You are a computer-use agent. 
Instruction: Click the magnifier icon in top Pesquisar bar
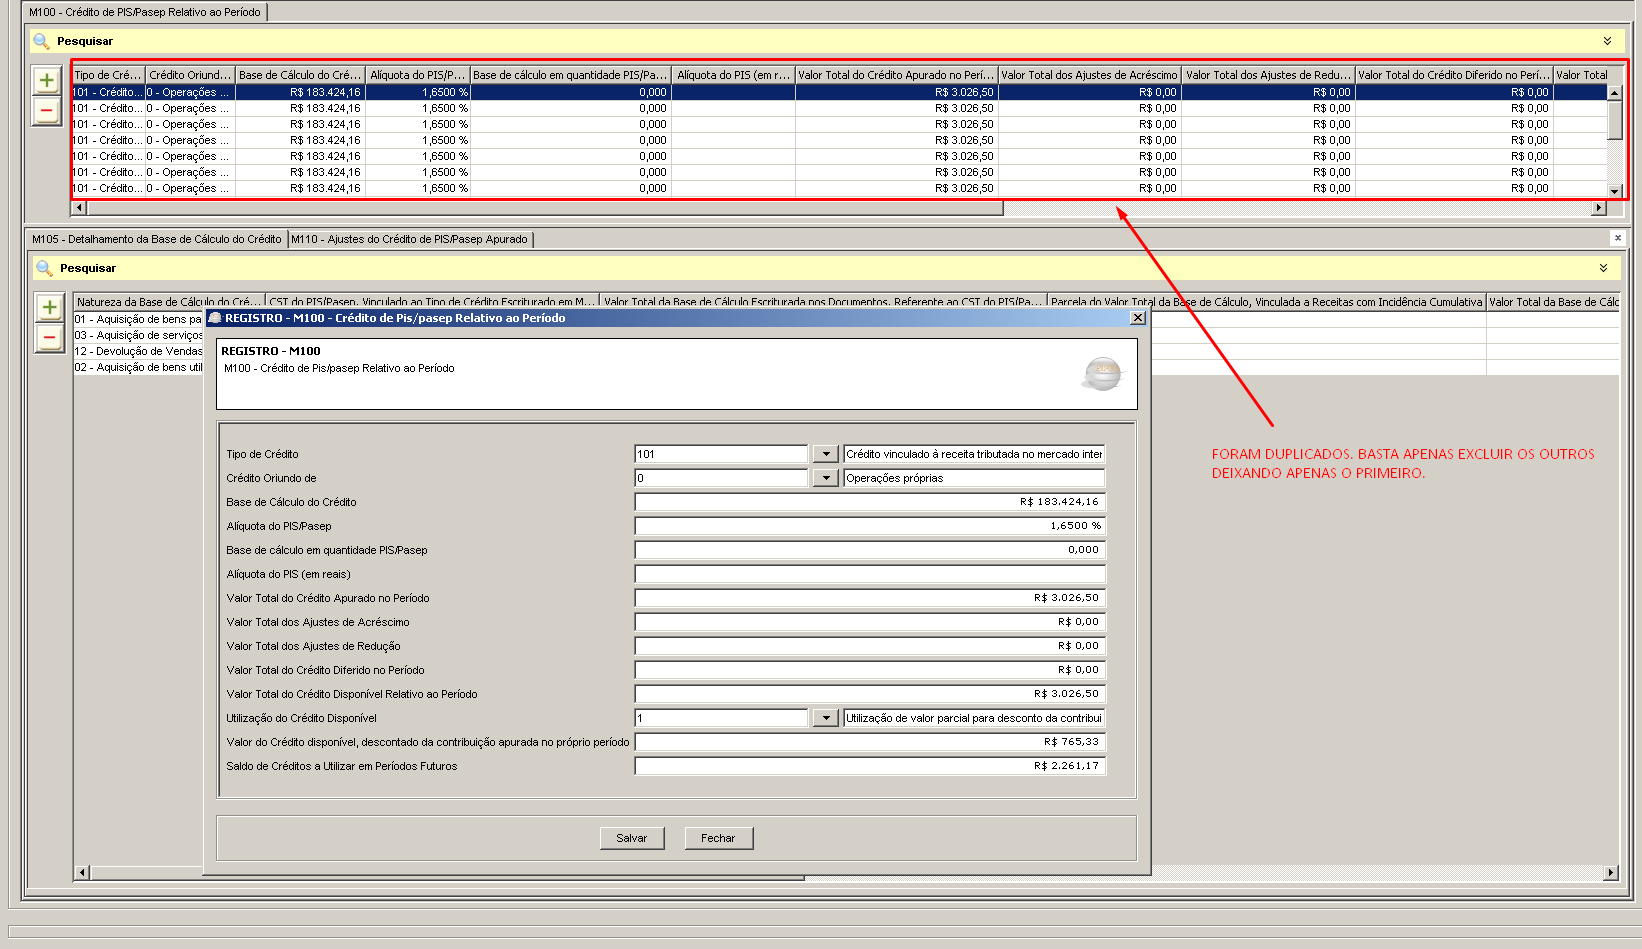point(41,41)
